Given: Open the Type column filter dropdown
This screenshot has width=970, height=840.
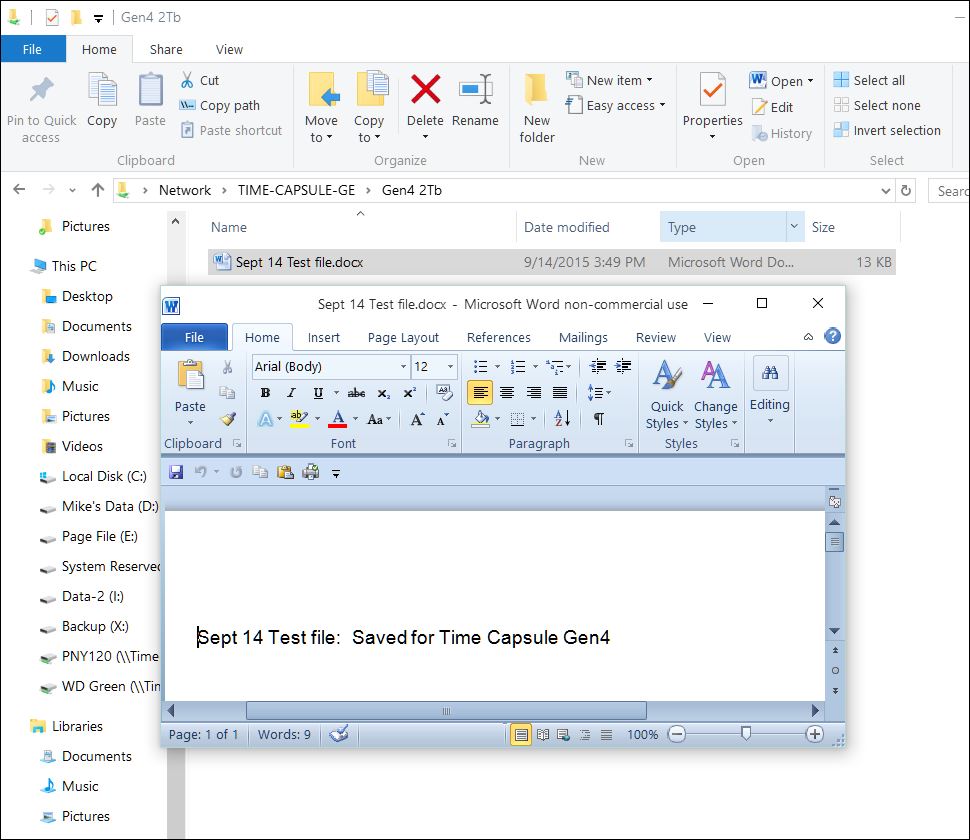Looking at the screenshot, I should tap(794, 226).
